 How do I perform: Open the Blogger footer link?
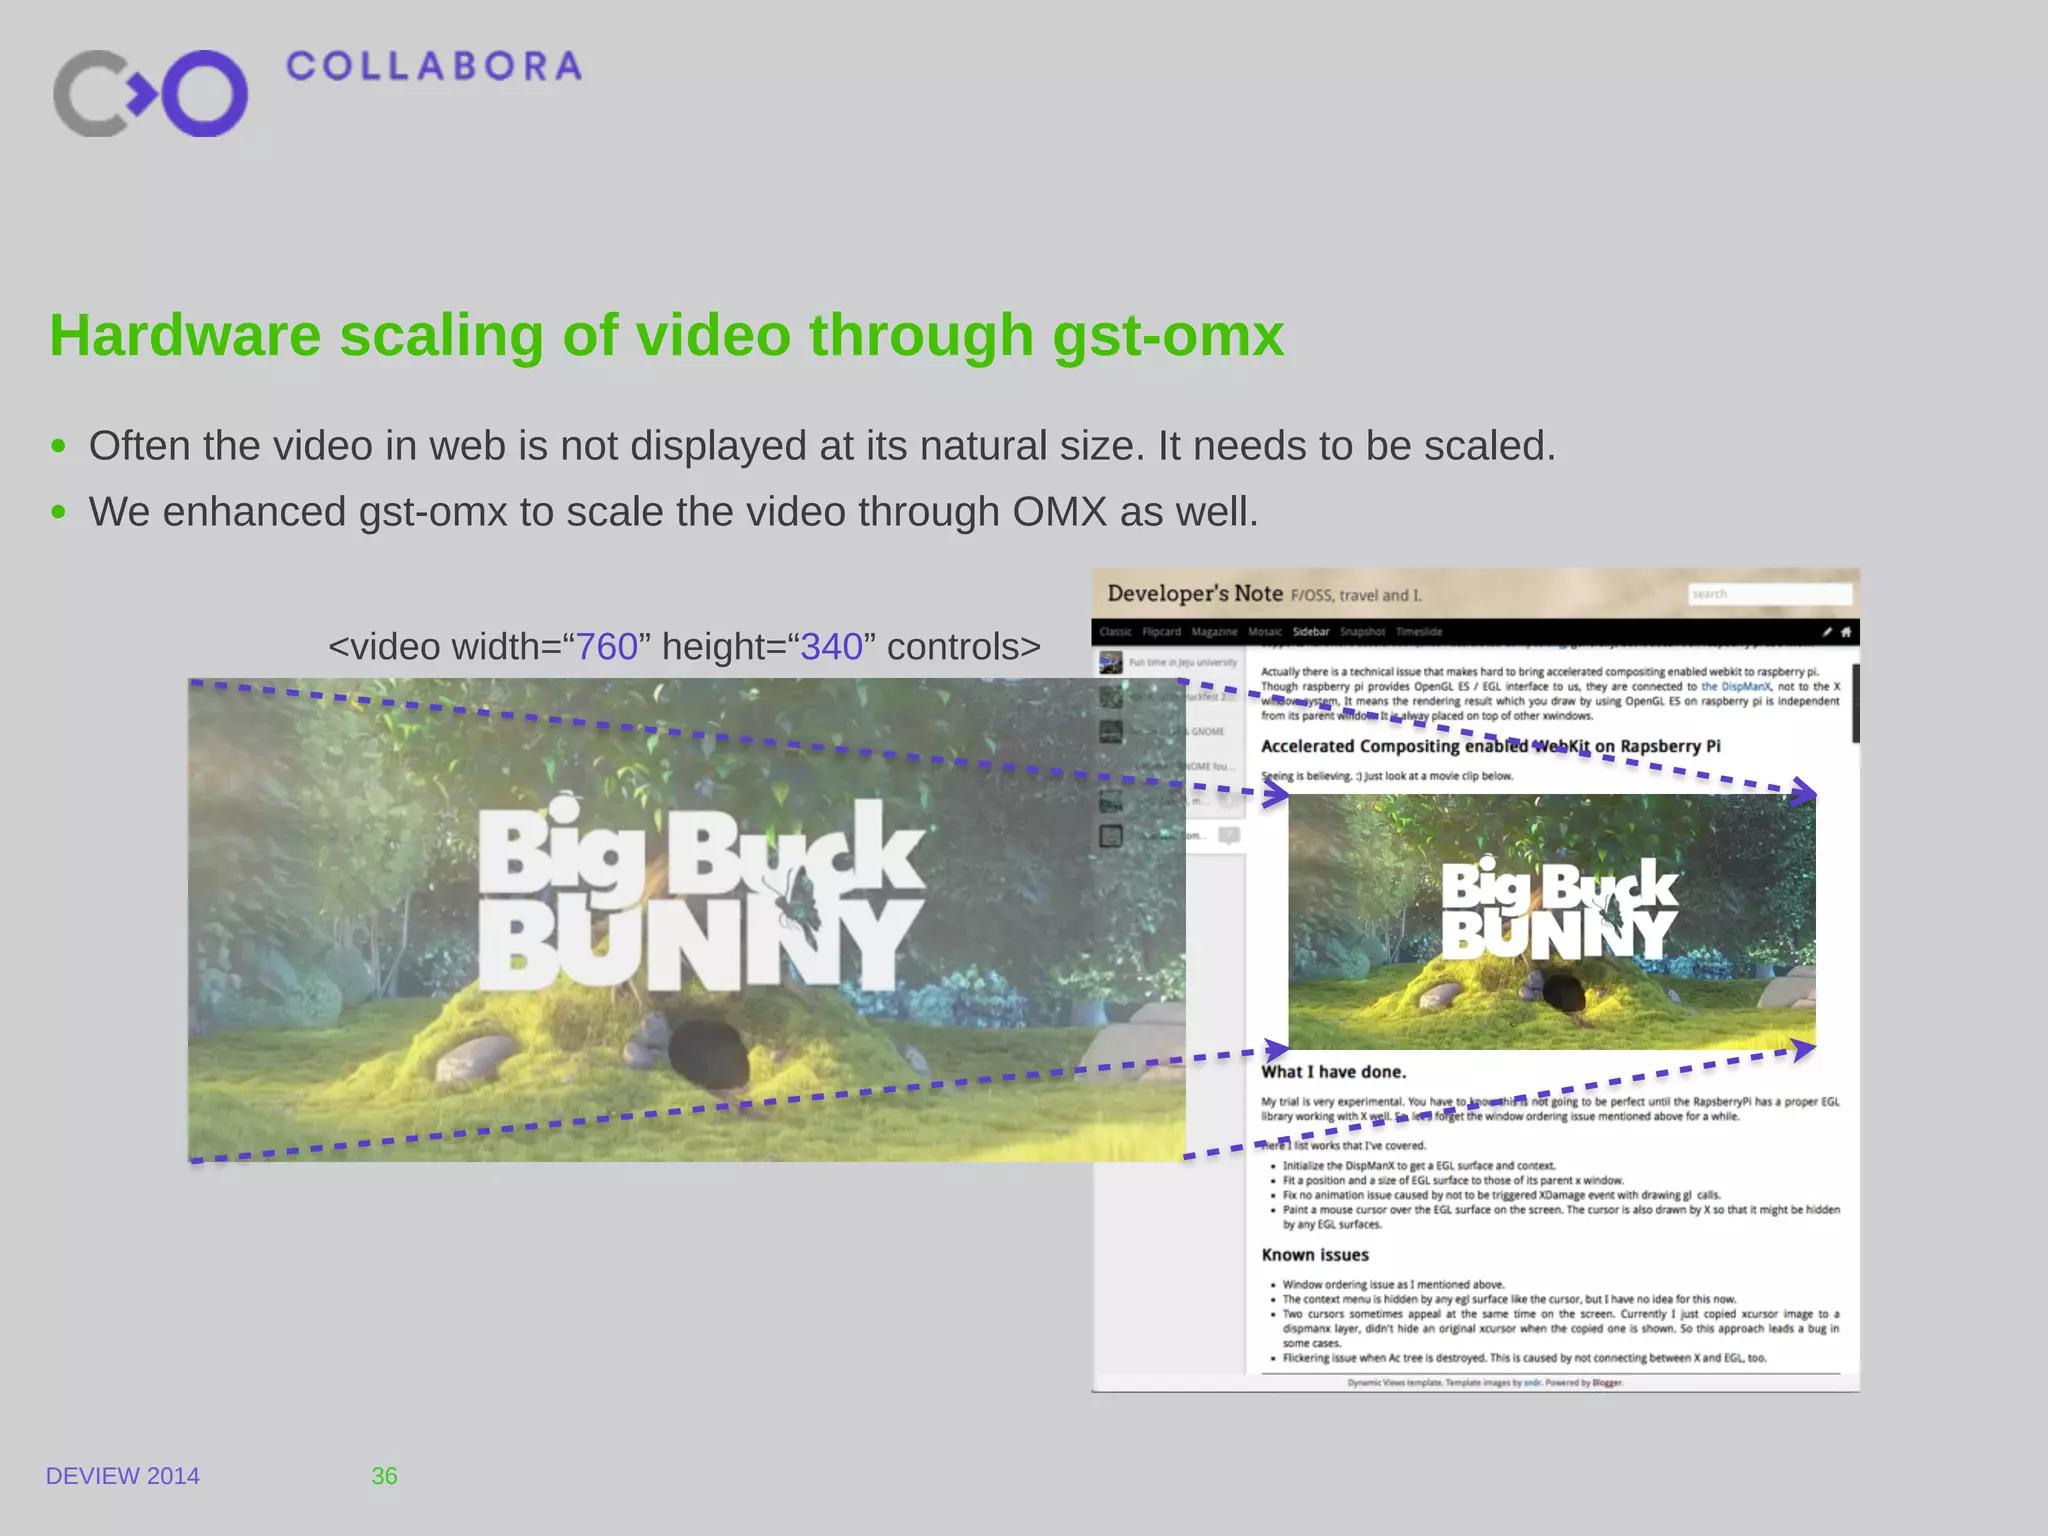pos(1607,1383)
